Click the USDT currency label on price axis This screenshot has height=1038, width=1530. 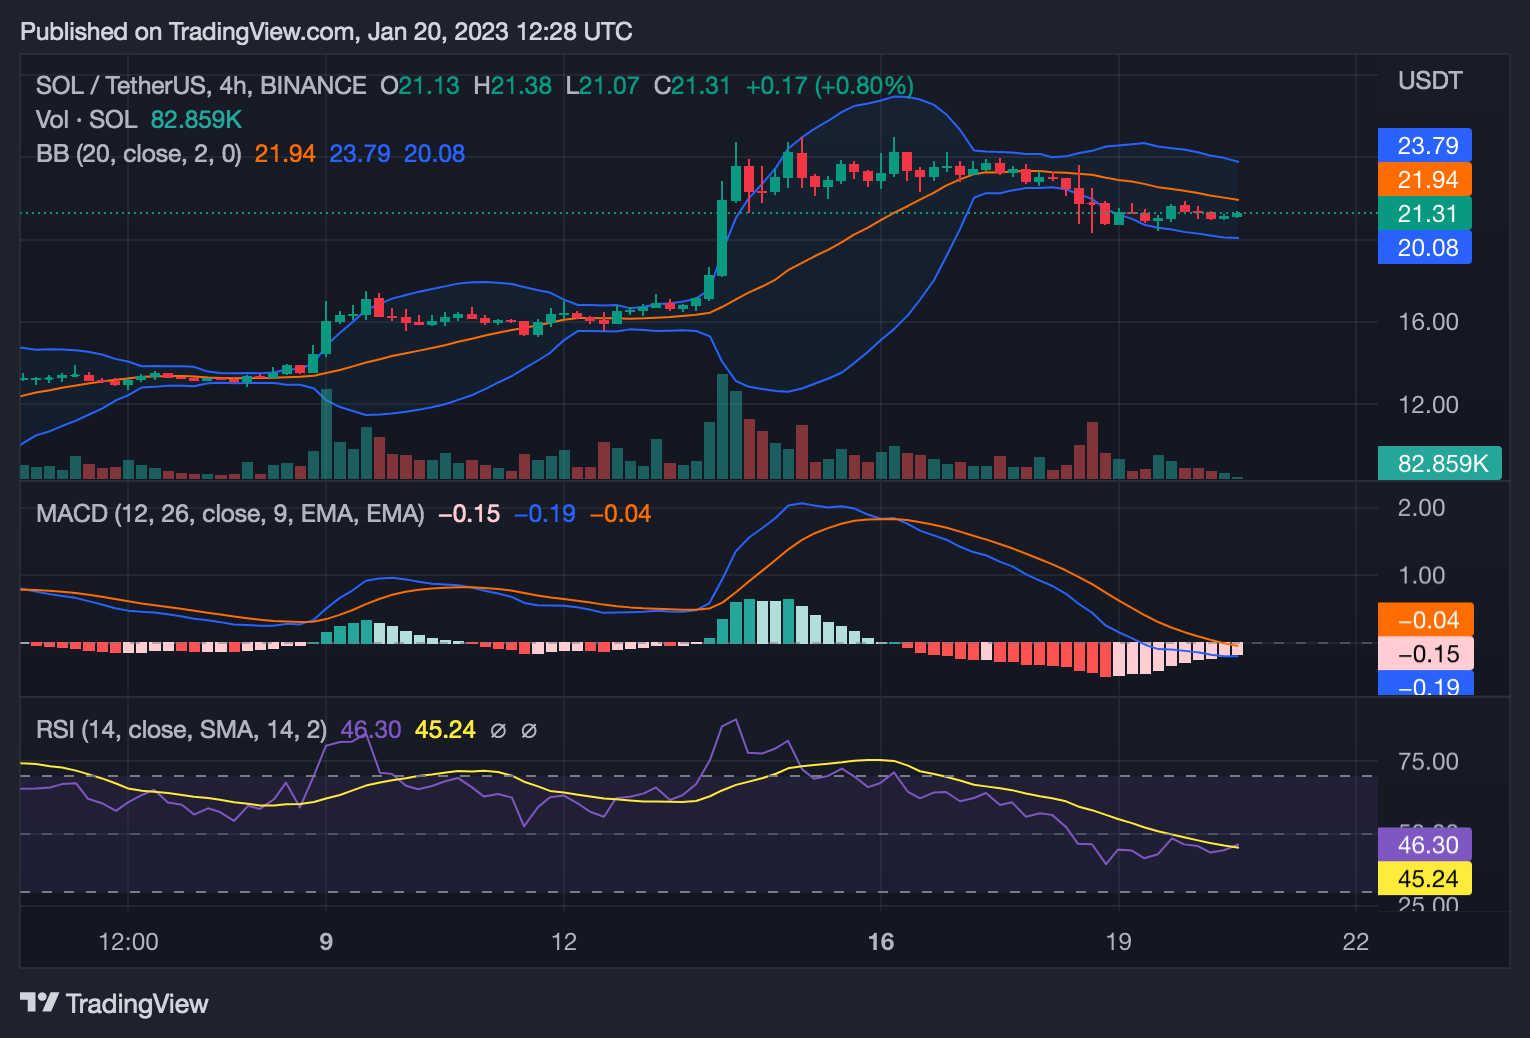pyautogui.click(x=1430, y=81)
